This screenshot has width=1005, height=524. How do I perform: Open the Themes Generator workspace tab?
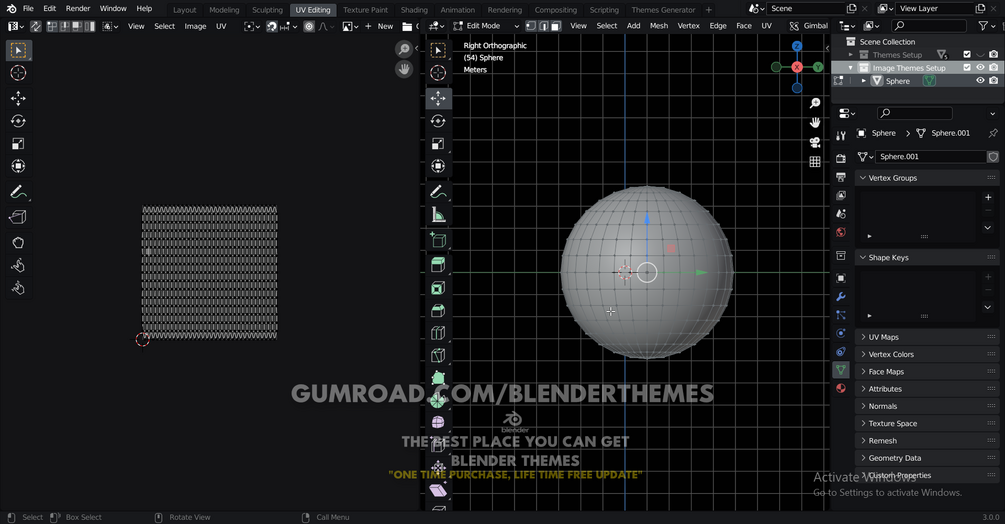663,10
